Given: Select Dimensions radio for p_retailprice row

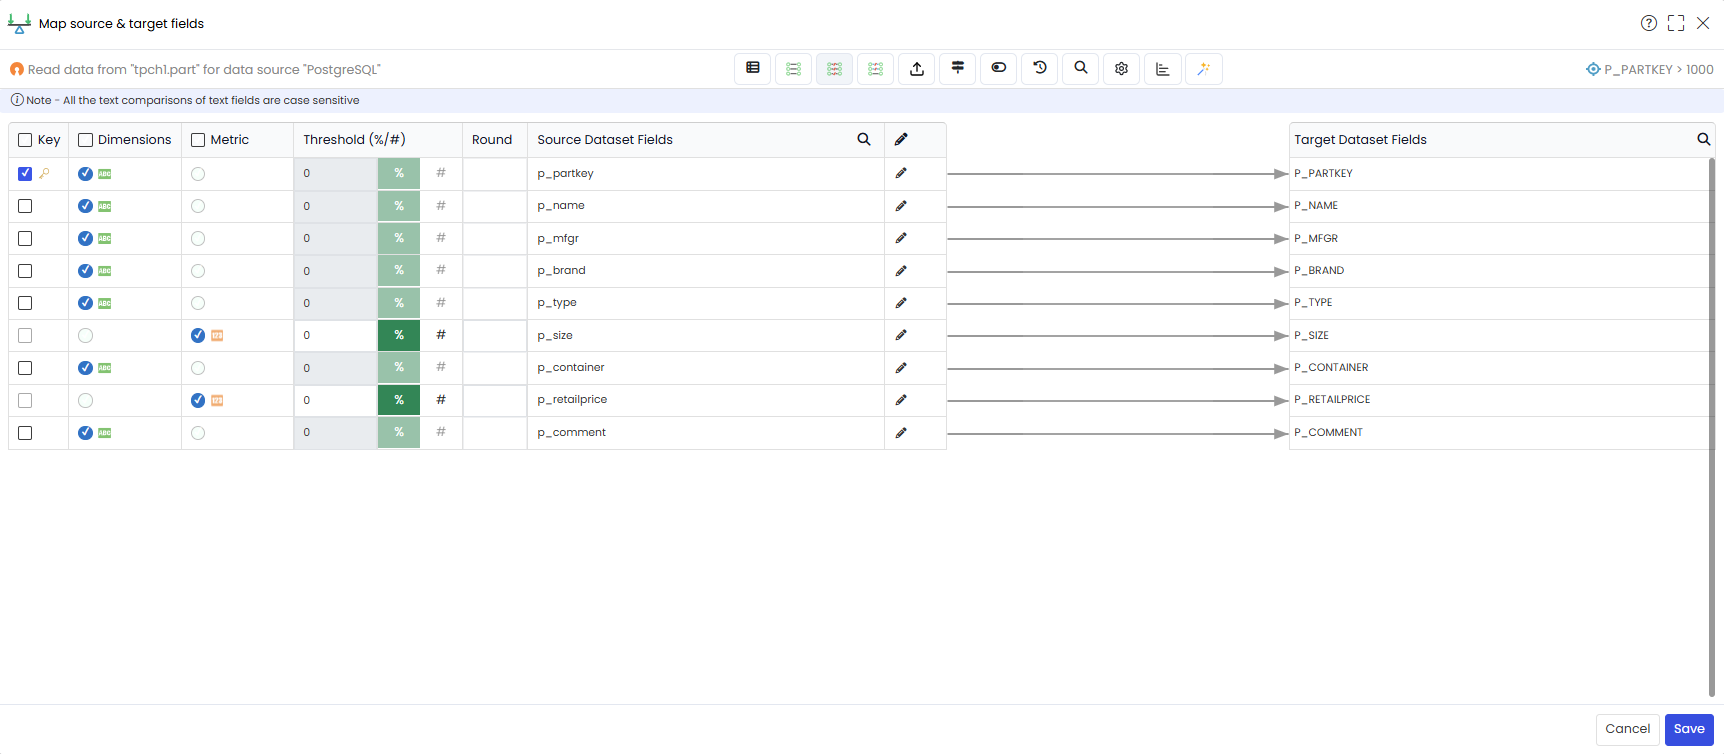Looking at the screenshot, I should [x=85, y=400].
